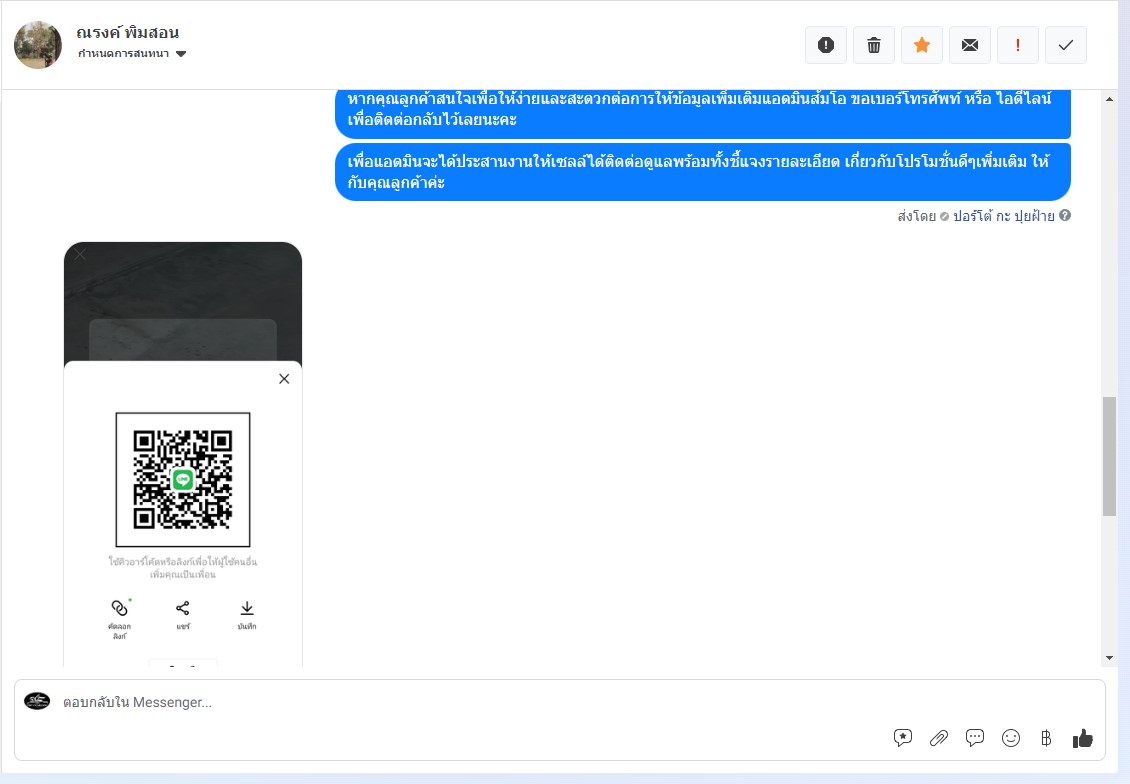Image resolution: width=1130 pixels, height=784 pixels.
Task: Toggle the orange star follow-up flag
Action: coord(922,45)
